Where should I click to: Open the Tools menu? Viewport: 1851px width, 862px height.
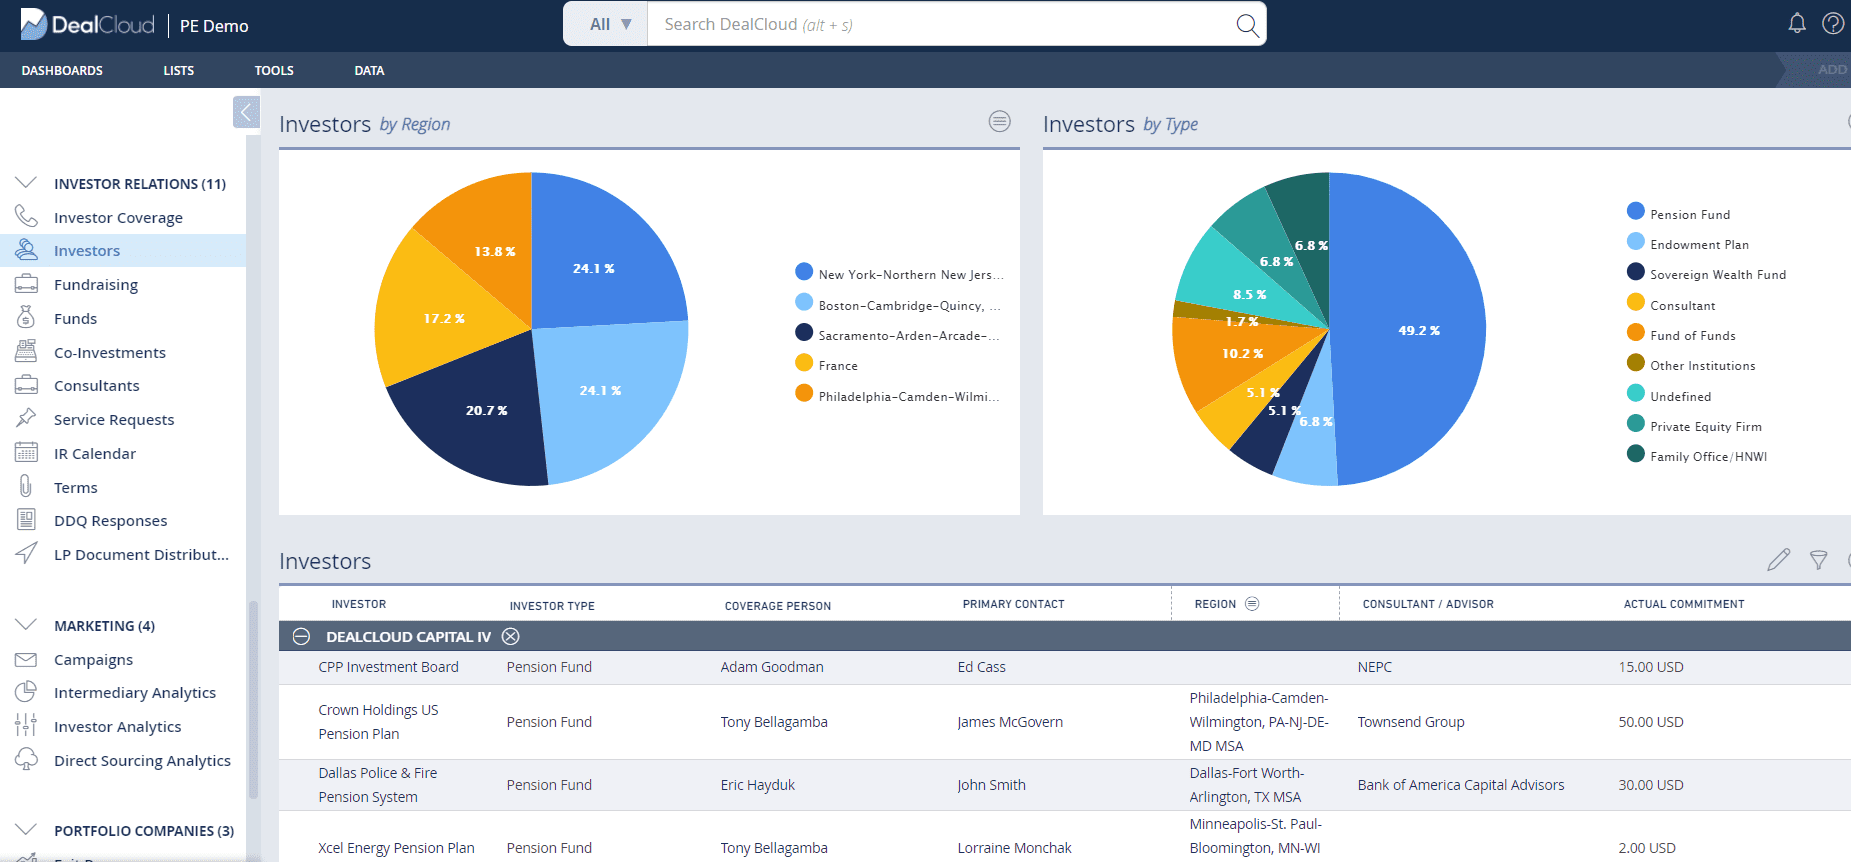click(274, 70)
